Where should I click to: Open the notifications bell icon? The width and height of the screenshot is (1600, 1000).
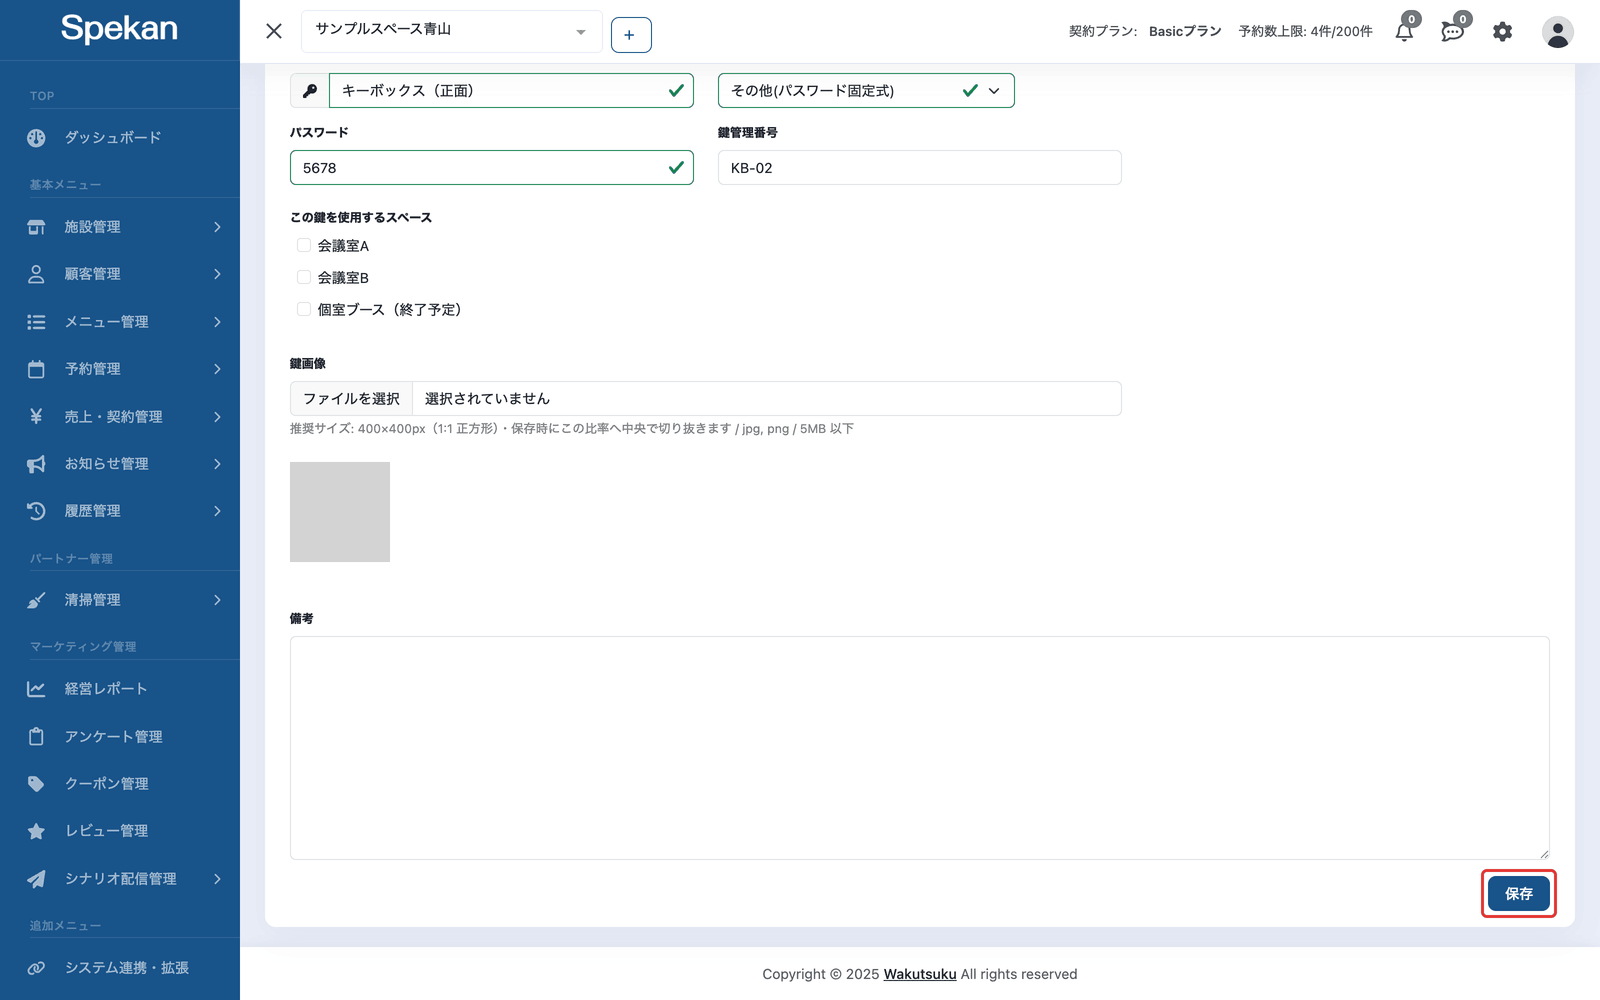[x=1405, y=31]
